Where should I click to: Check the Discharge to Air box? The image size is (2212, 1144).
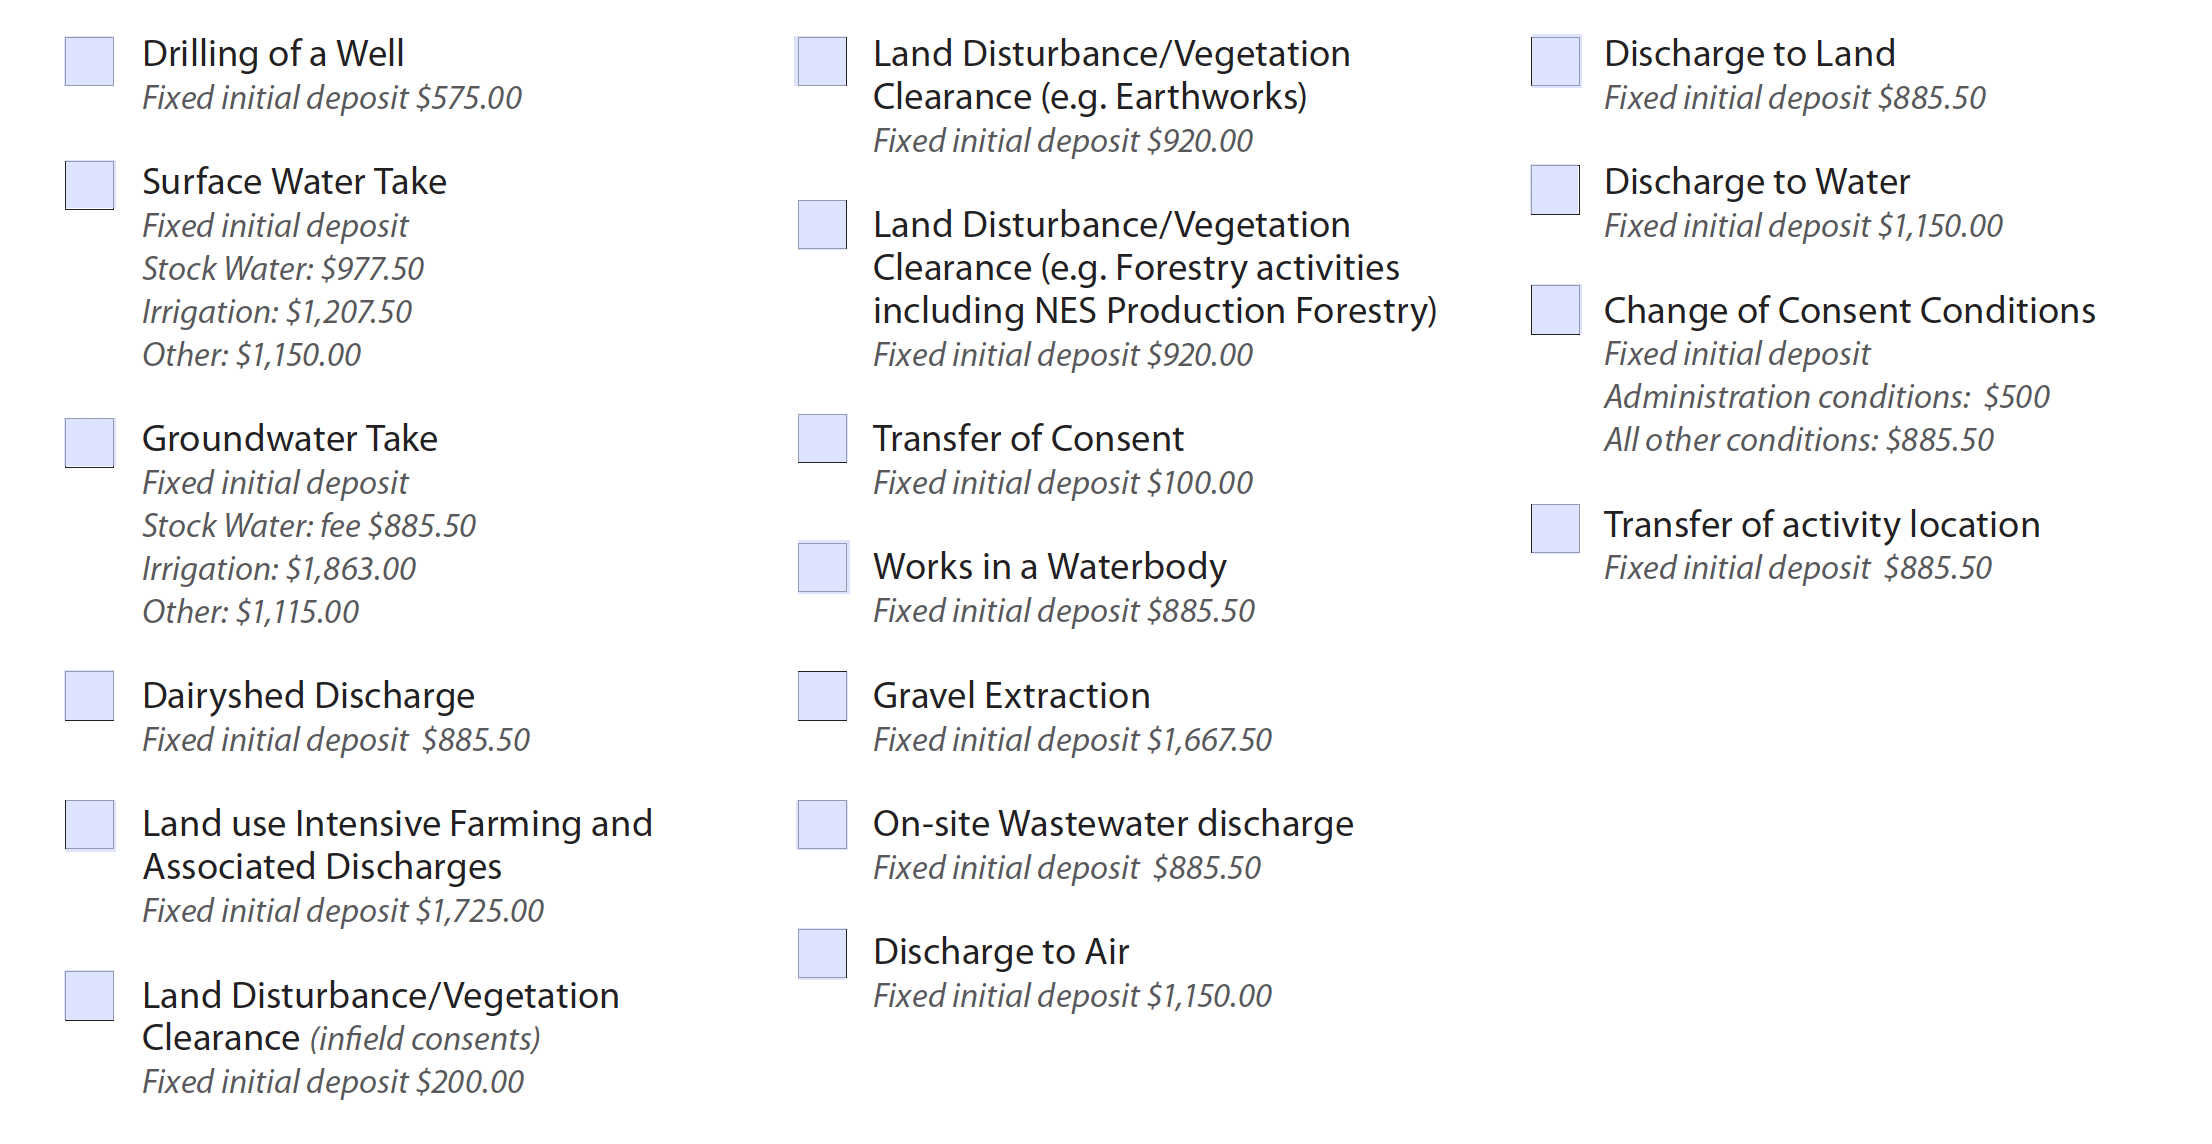pyautogui.click(x=822, y=954)
